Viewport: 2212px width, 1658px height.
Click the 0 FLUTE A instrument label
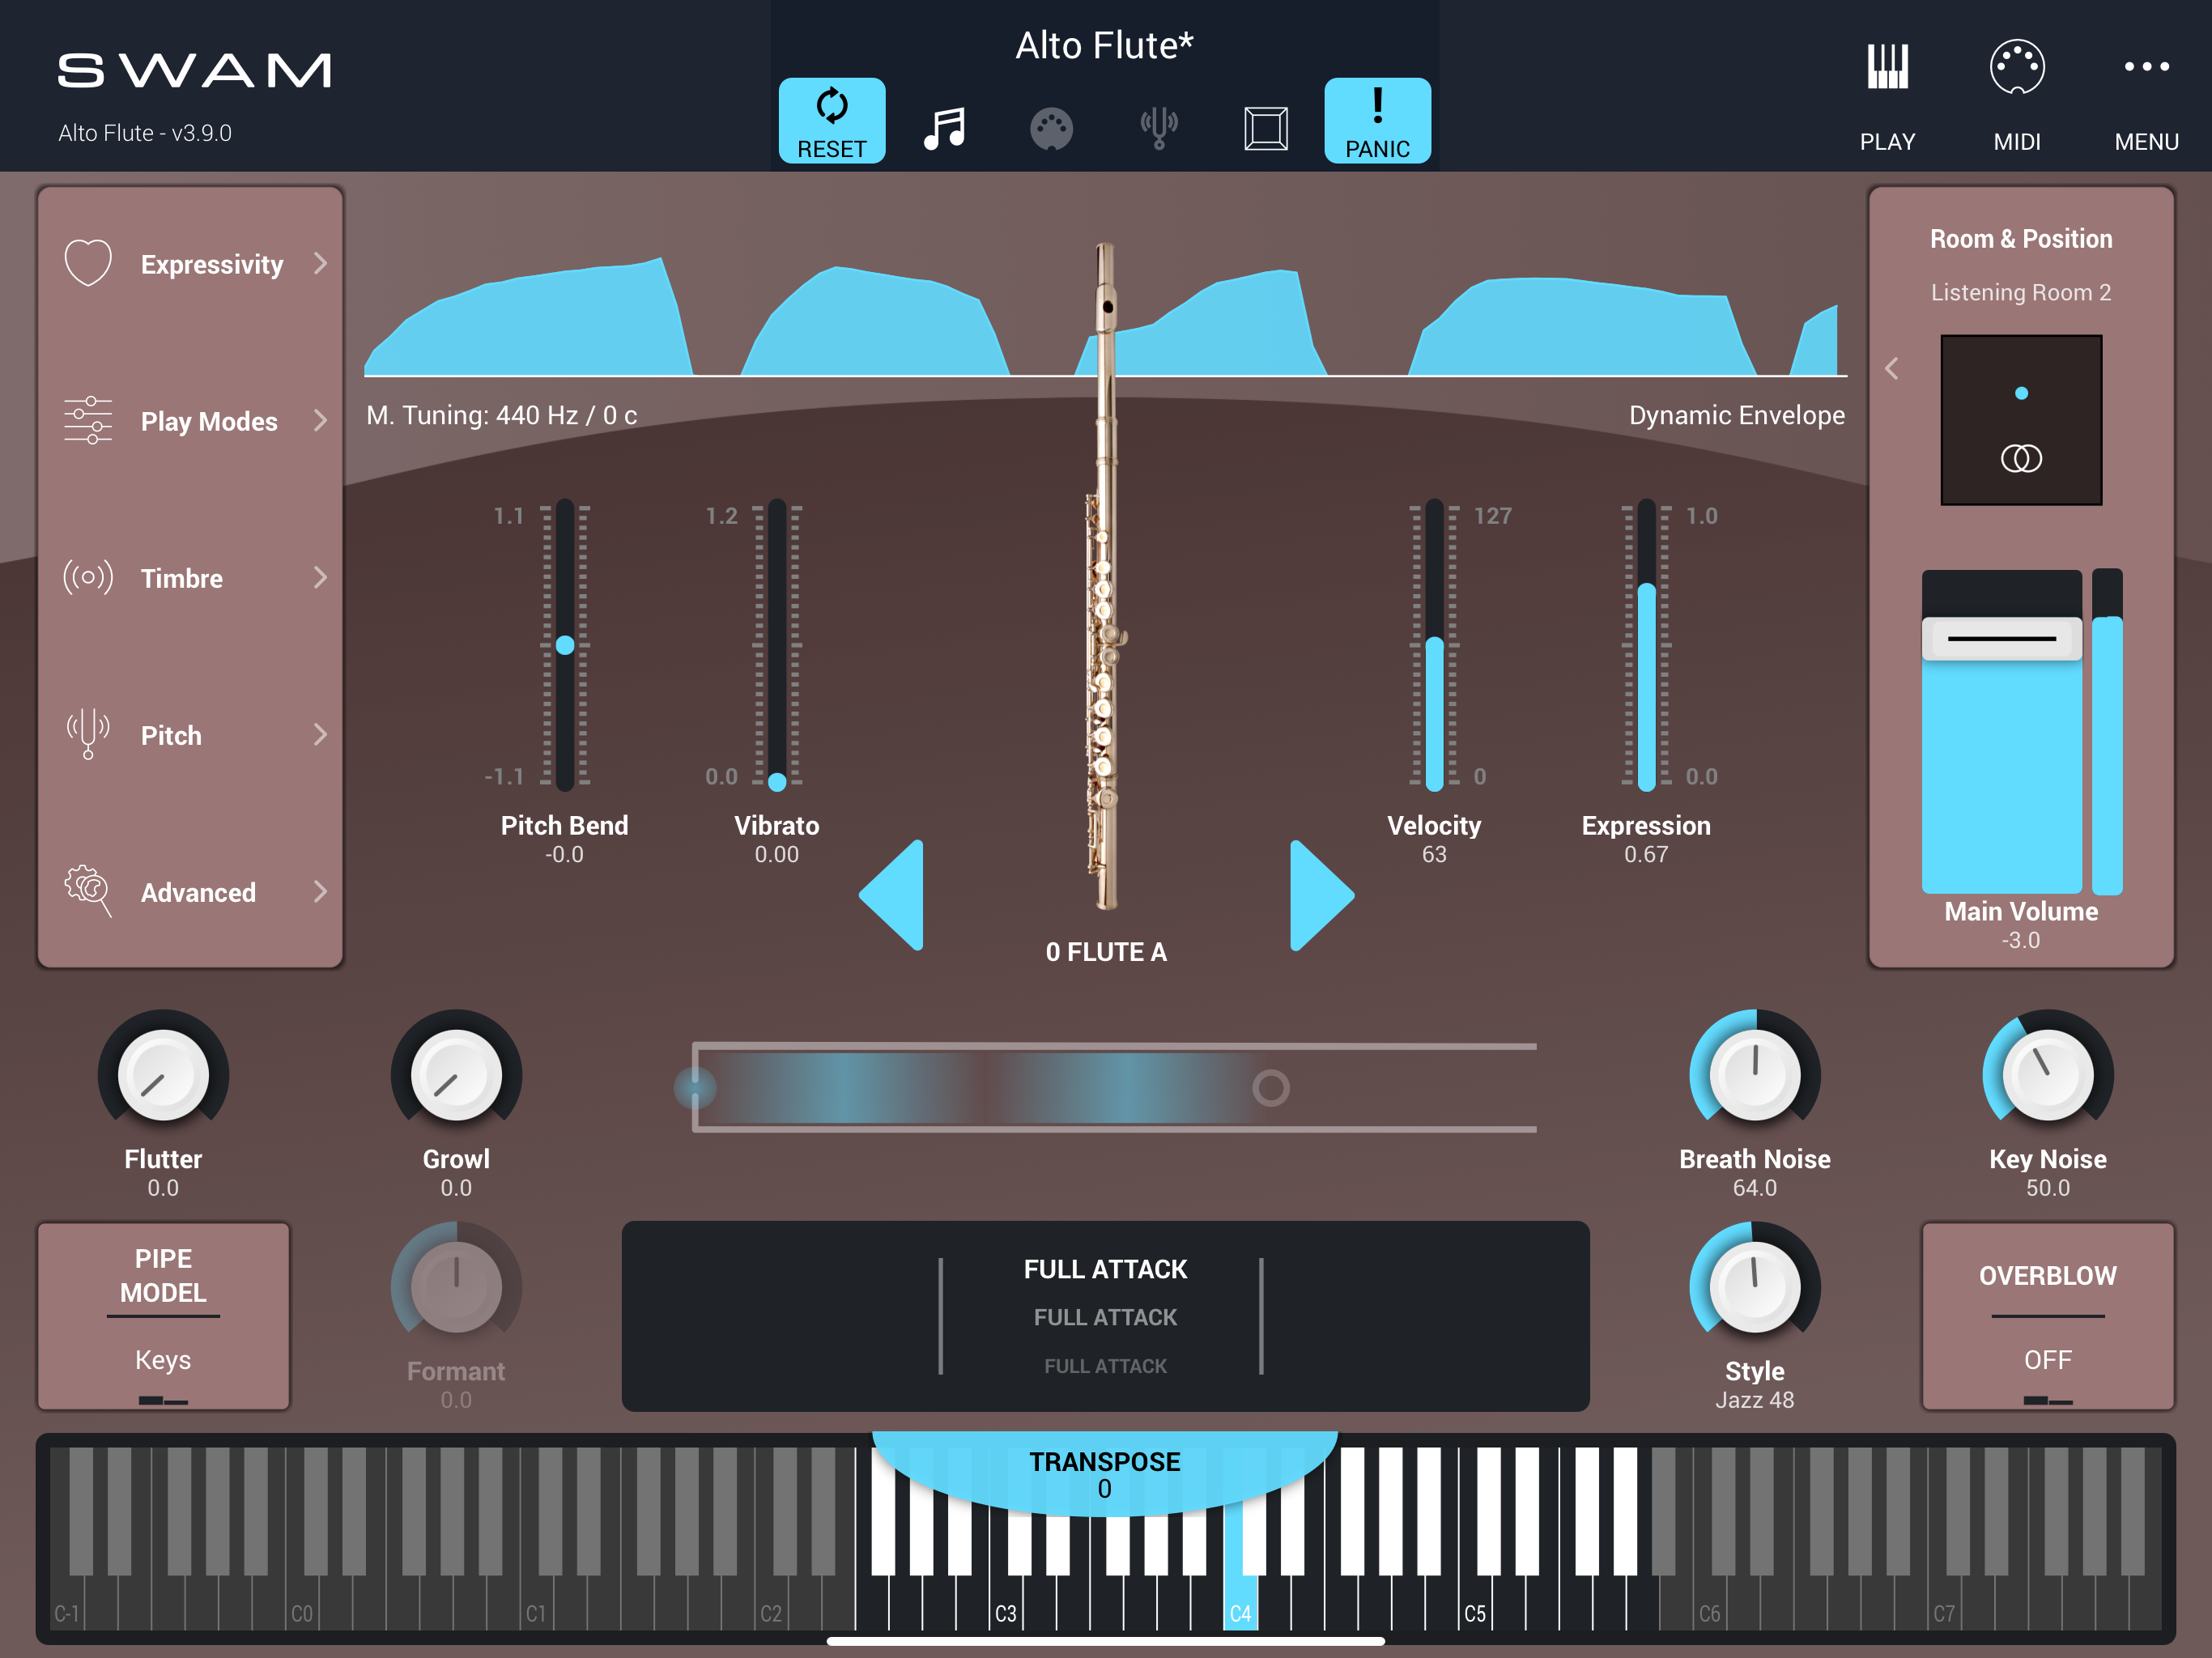[1105, 952]
